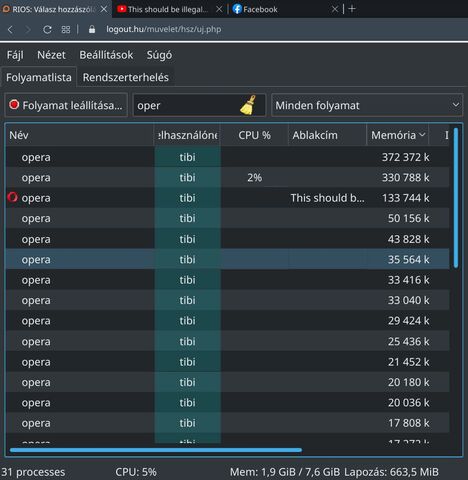Select the opera process using 330 788 k
Image resolution: width=468 pixels, height=480 pixels.
(x=227, y=177)
